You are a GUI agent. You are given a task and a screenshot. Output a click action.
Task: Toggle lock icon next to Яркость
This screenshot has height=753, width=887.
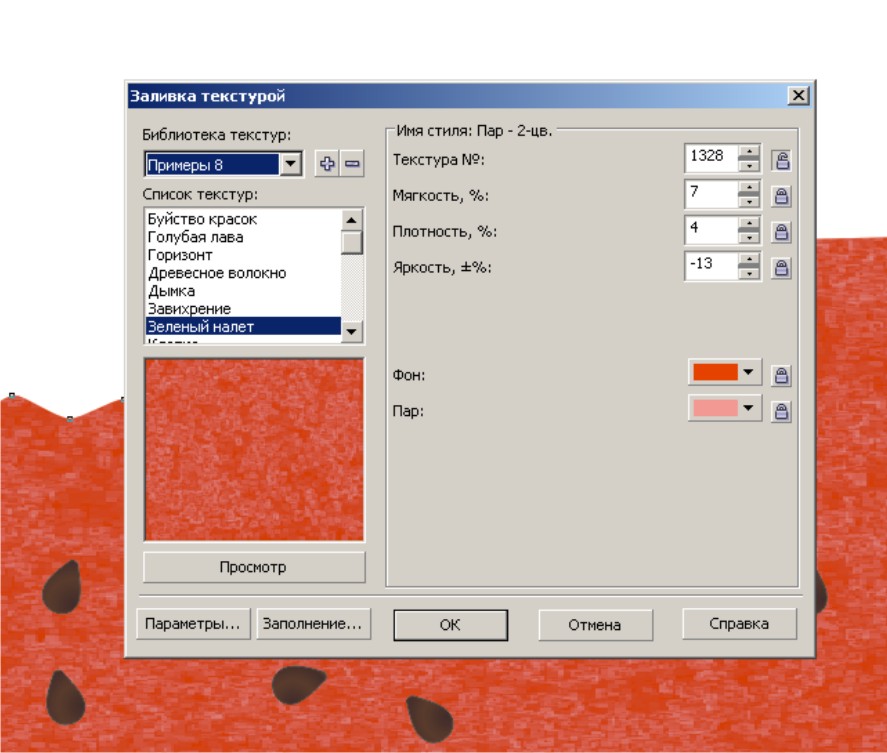(782, 268)
